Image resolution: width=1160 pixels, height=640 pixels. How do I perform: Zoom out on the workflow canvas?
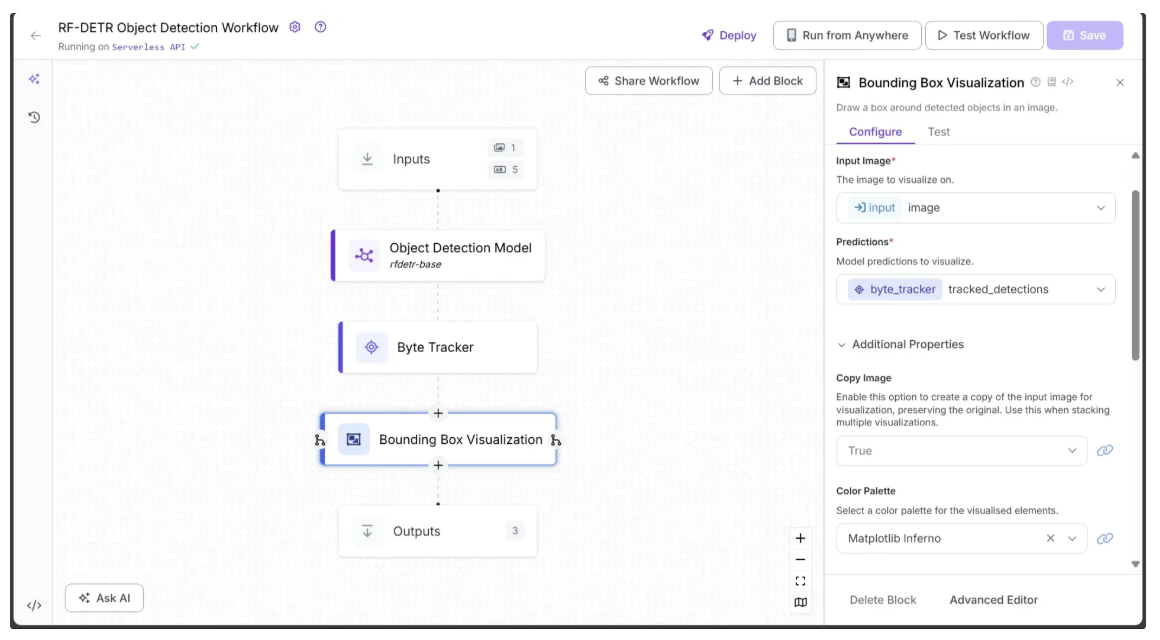pyautogui.click(x=800, y=560)
